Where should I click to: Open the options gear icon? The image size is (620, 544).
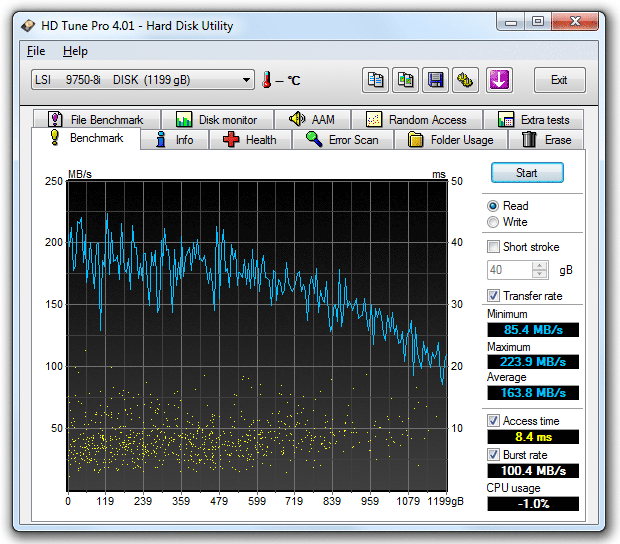tap(465, 80)
